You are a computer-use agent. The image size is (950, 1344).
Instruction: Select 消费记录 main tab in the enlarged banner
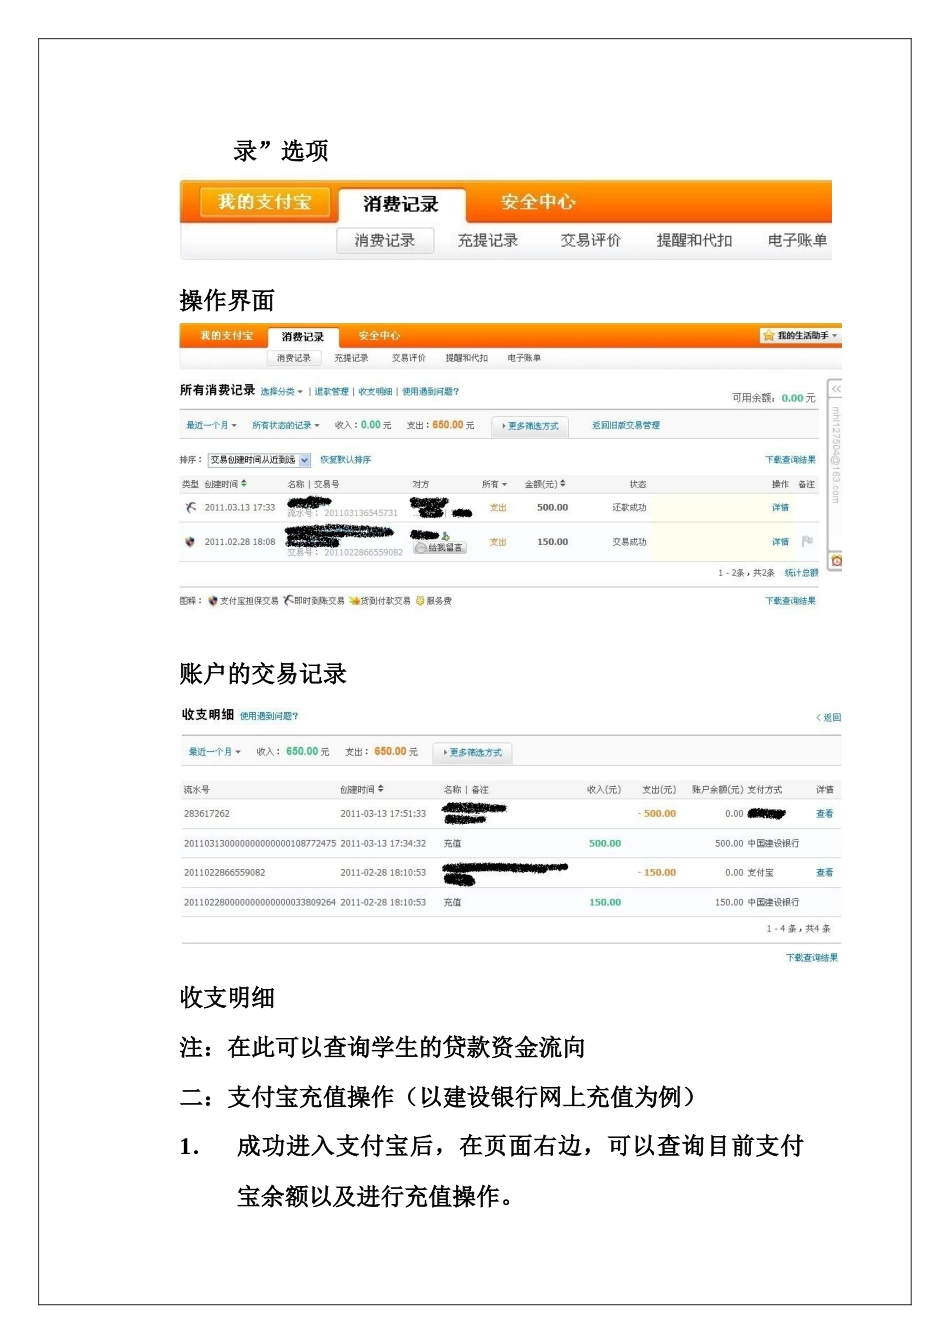pos(401,204)
